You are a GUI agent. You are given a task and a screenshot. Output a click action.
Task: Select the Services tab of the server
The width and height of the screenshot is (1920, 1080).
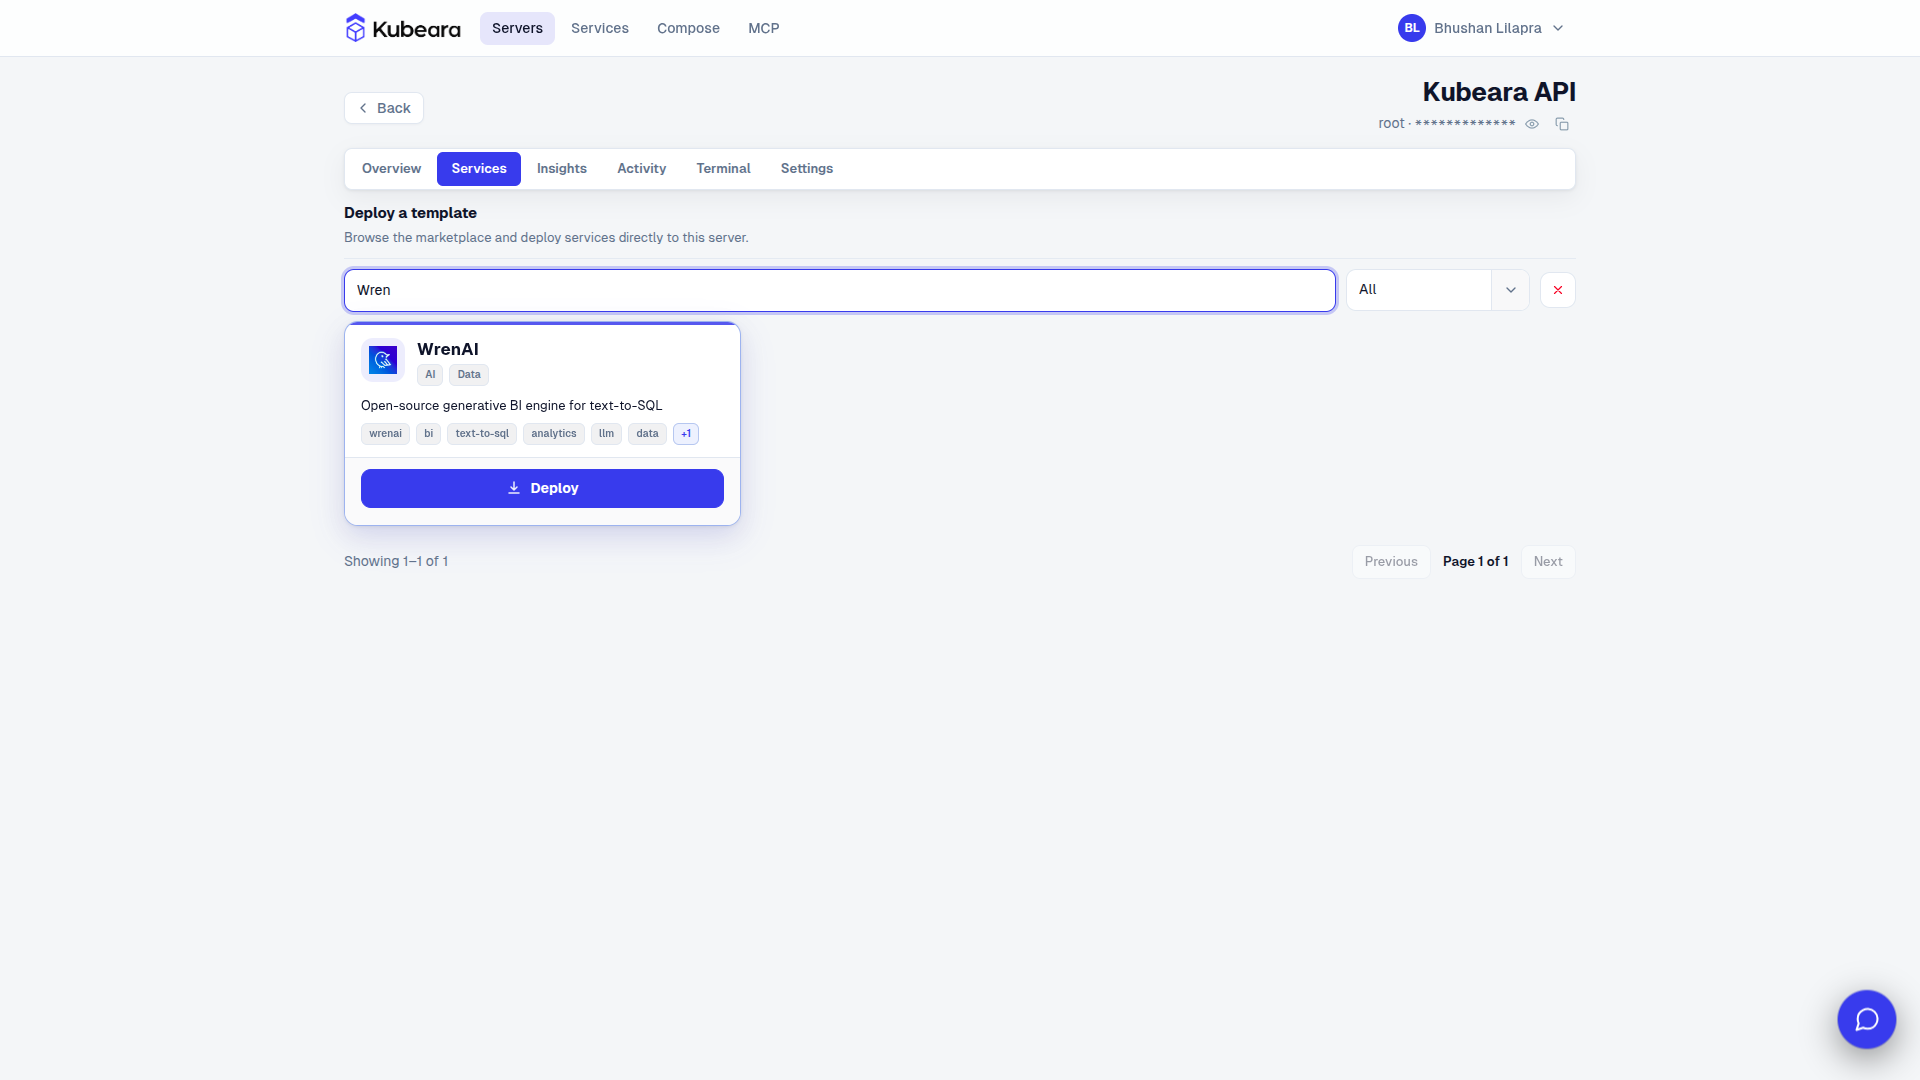(x=479, y=169)
